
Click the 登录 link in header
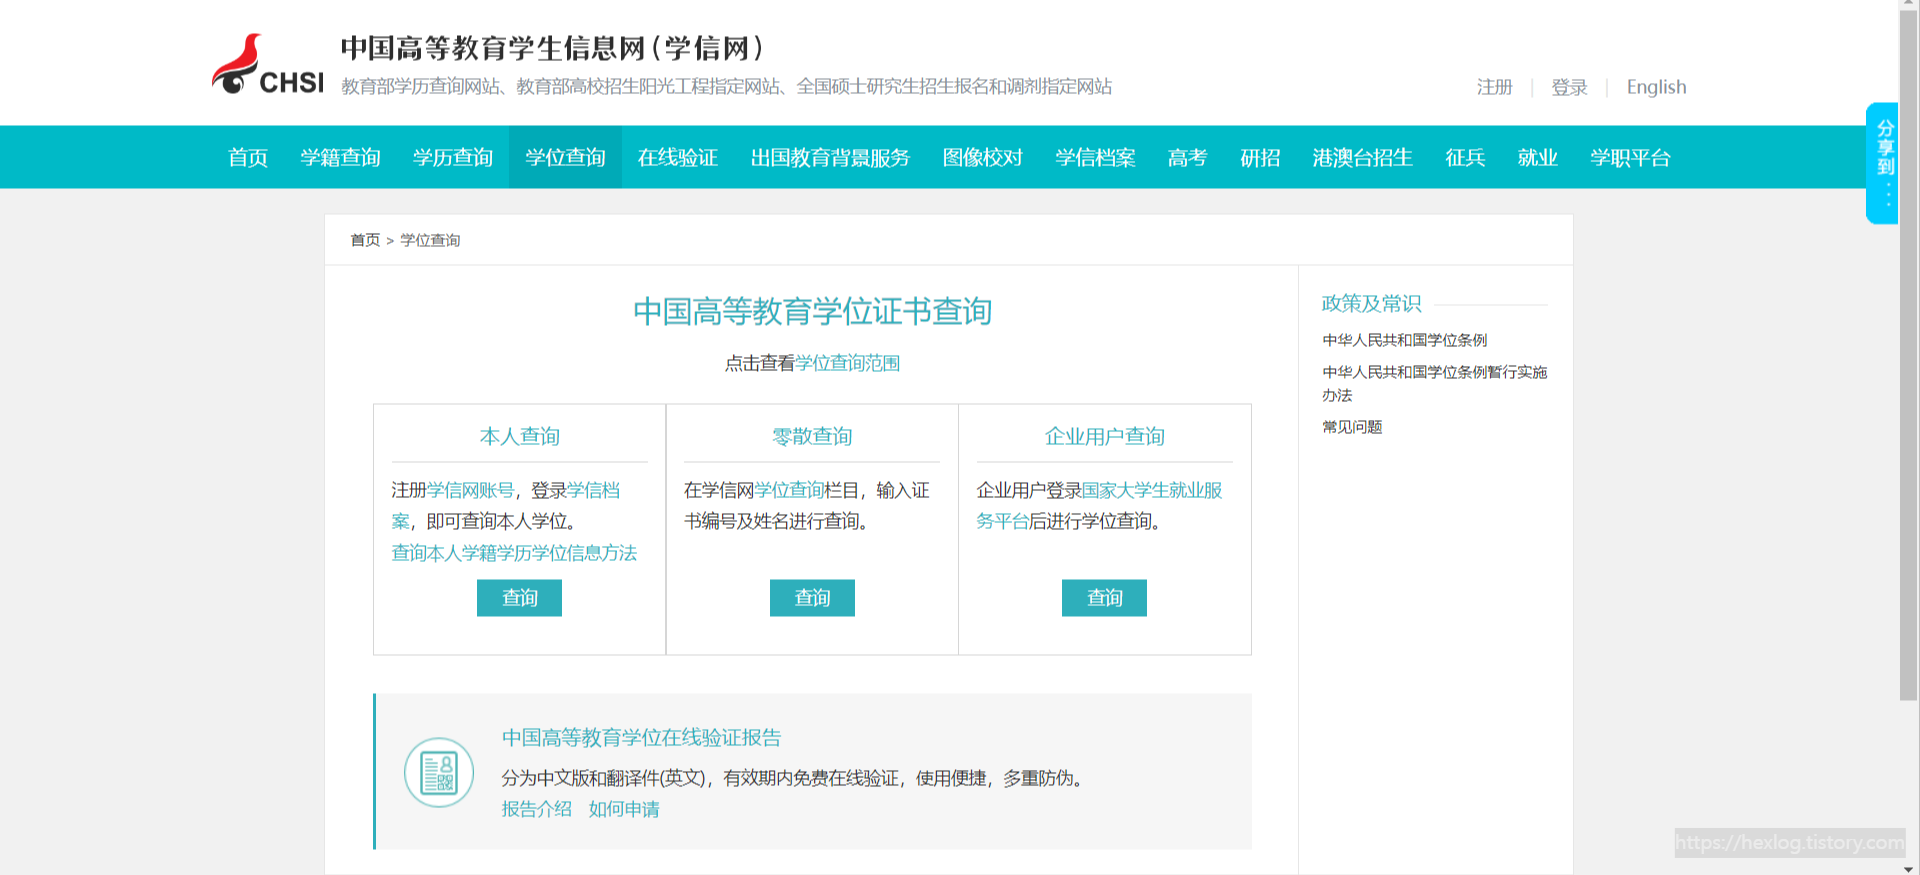[x=1569, y=87]
